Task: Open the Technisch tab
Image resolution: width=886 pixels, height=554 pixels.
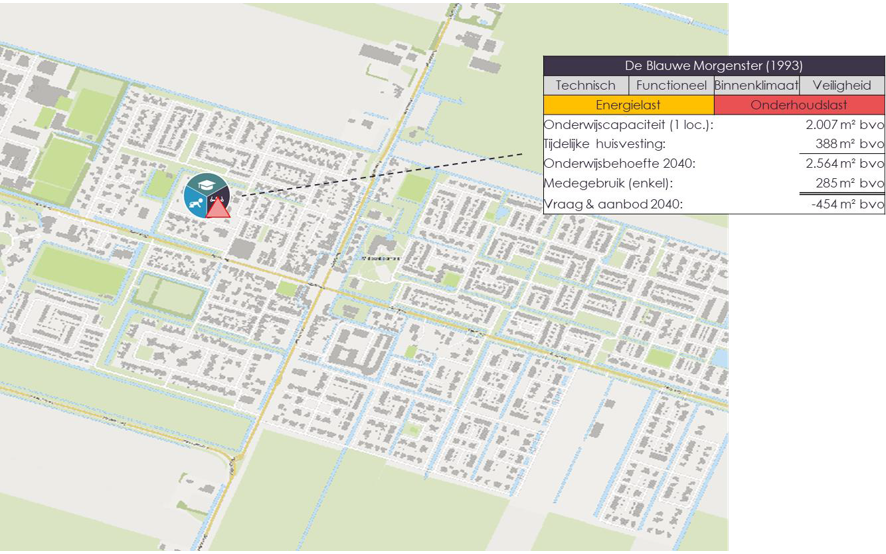Action: [x=585, y=86]
